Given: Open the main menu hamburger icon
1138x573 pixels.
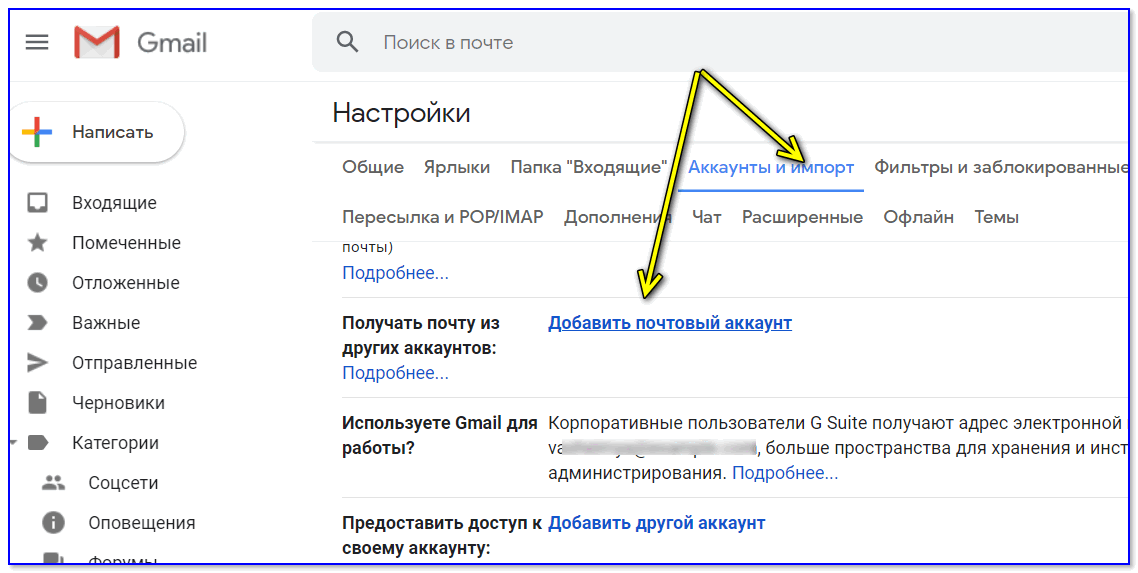Looking at the screenshot, I should [x=37, y=43].
